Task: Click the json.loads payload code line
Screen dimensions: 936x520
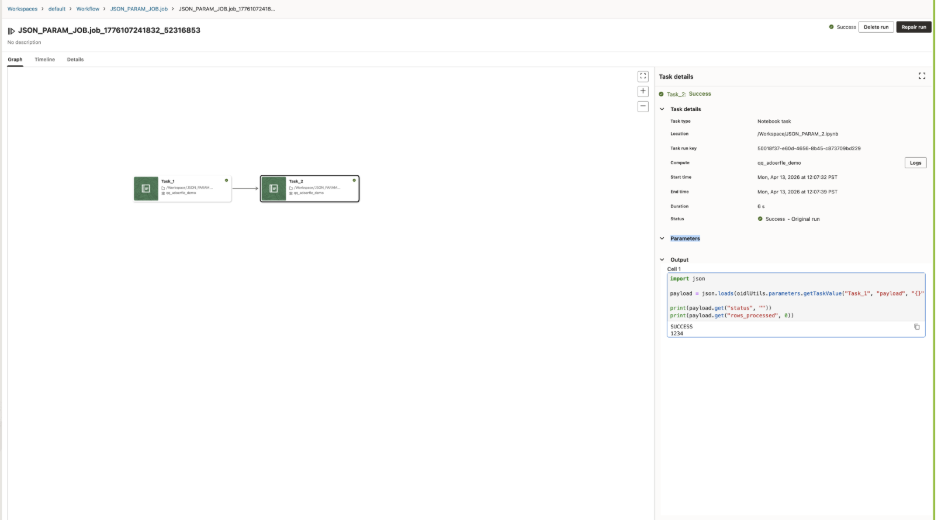Action: (x=797, y=294)
